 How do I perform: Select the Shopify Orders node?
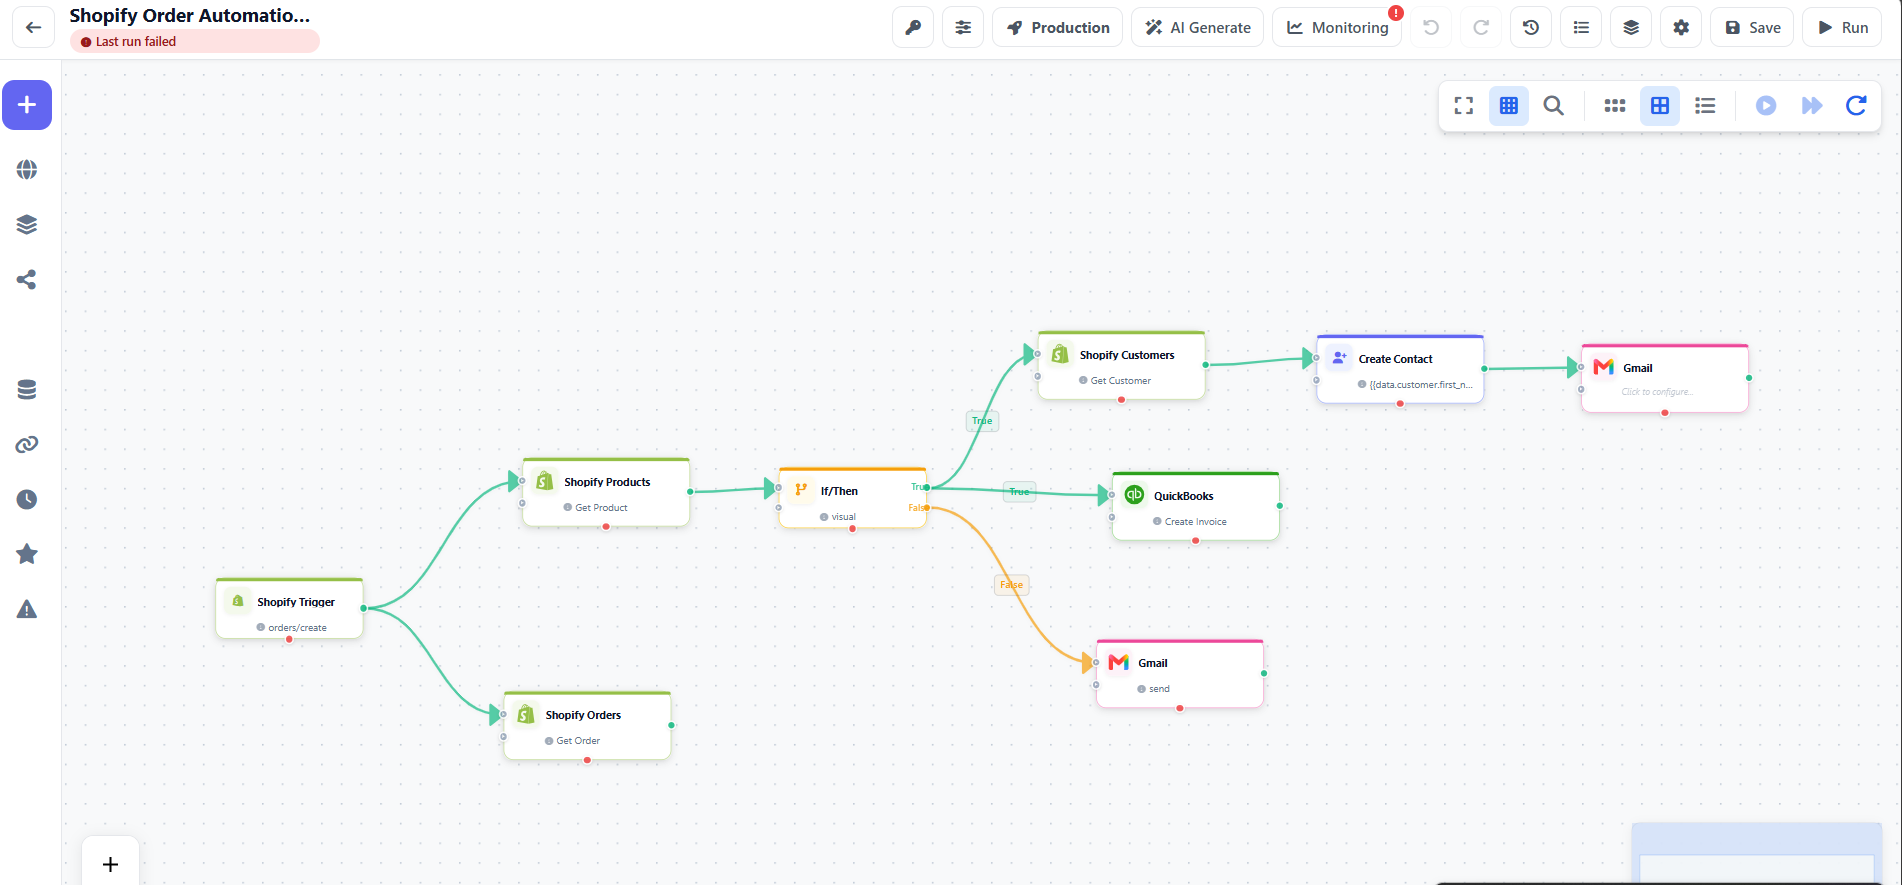coord(587,725)
